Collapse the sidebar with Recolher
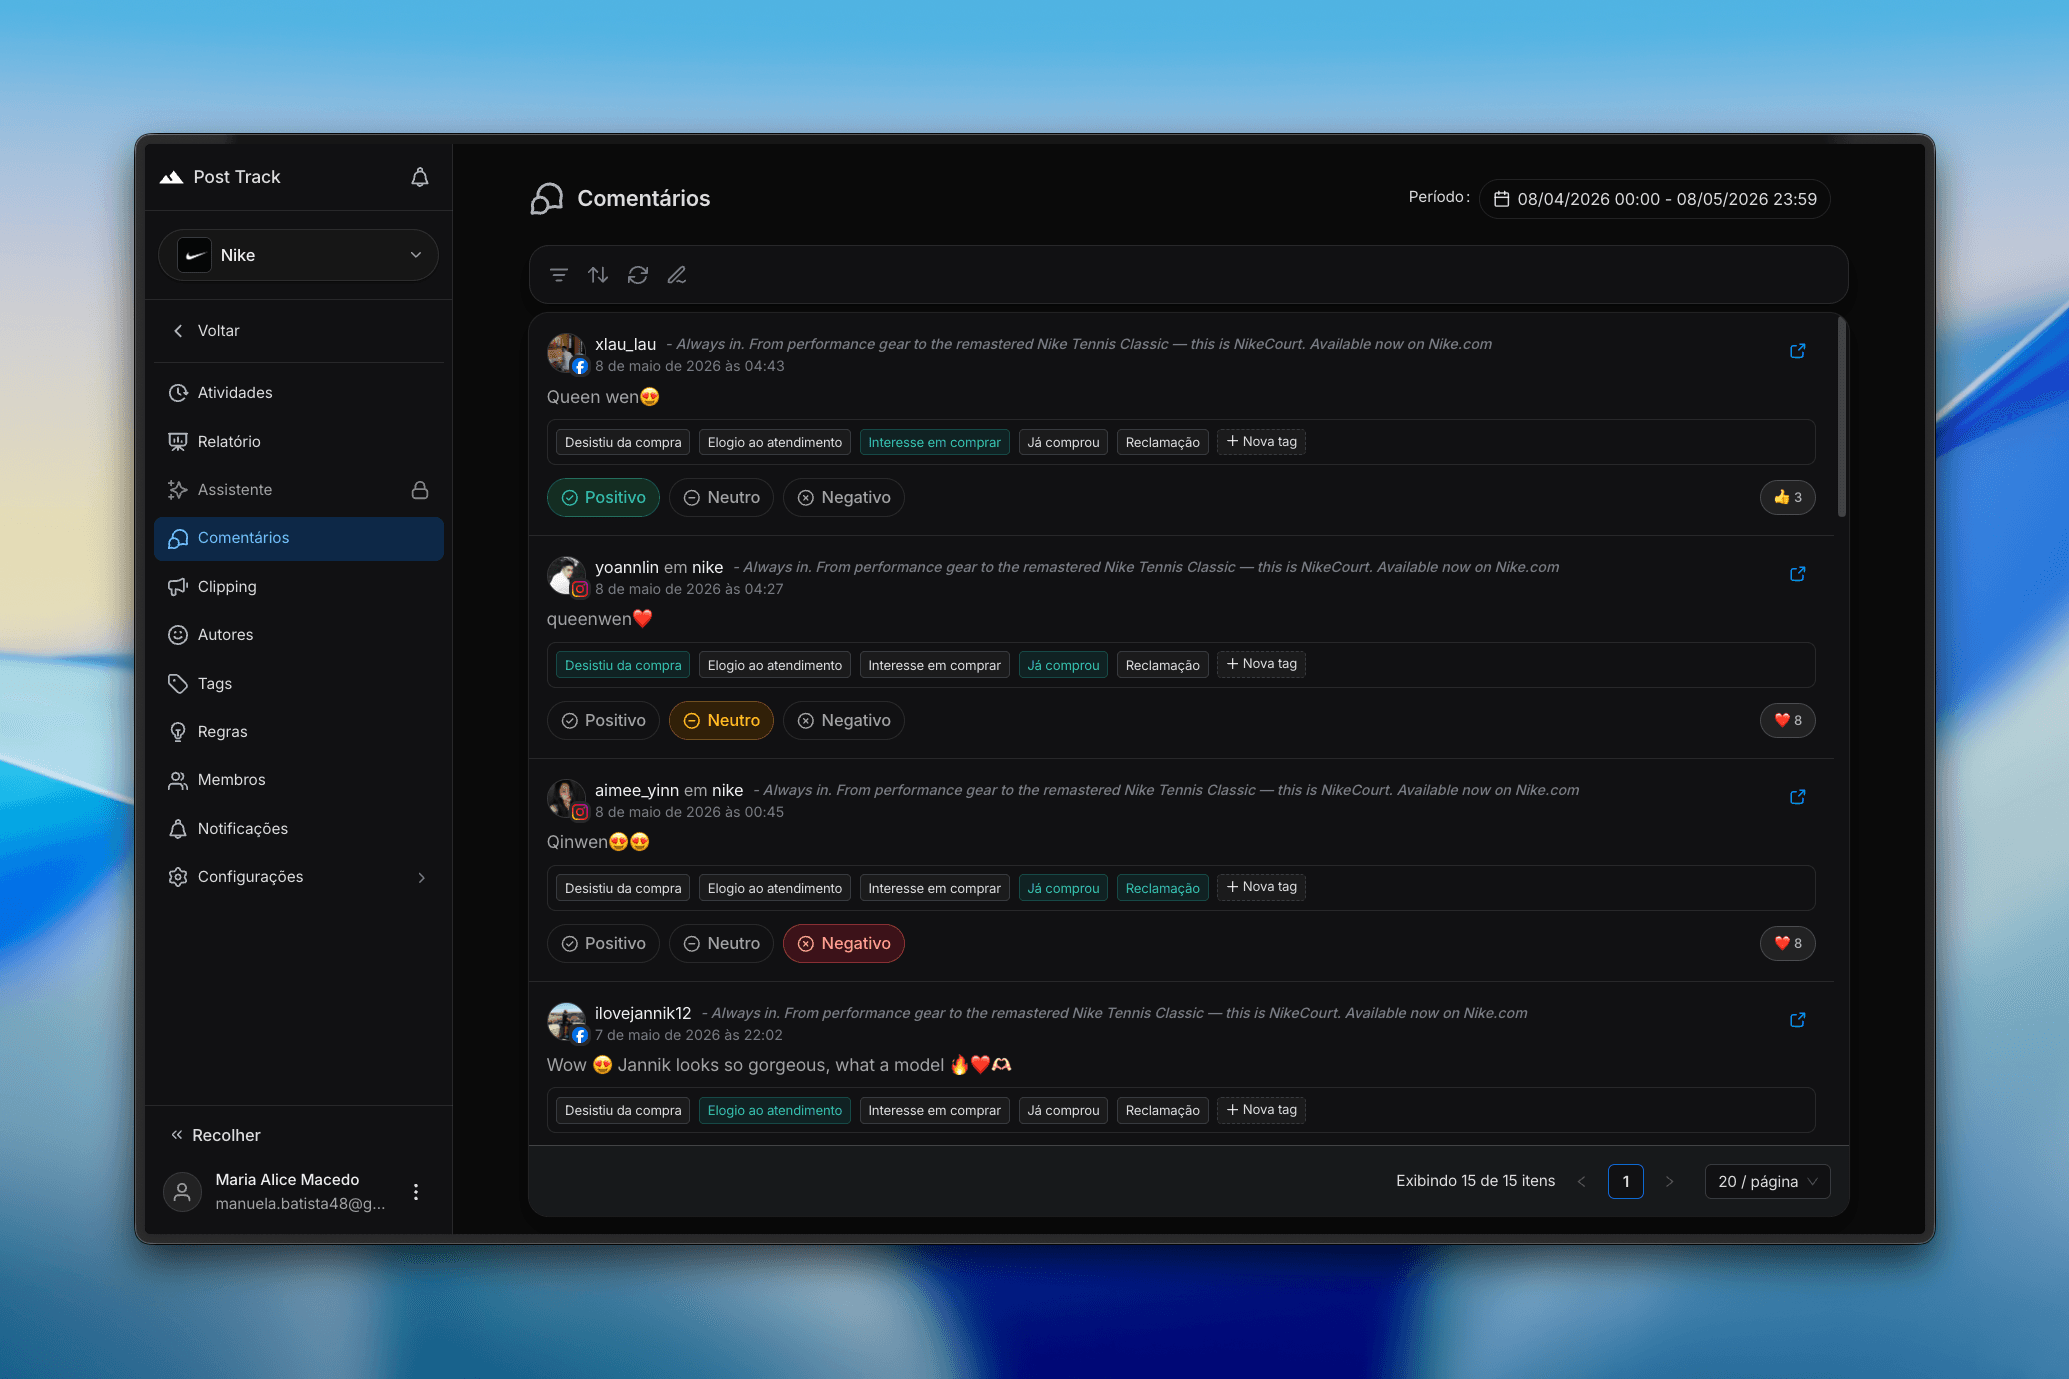Image resolution: width=2069 pixels, height=1379 pixels. pos(215,1135)
